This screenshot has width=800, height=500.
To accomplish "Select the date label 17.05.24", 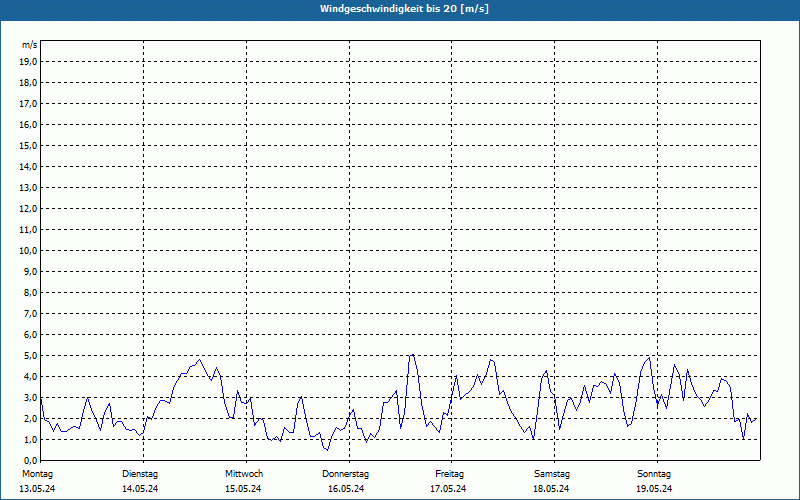I will point(449,489).
